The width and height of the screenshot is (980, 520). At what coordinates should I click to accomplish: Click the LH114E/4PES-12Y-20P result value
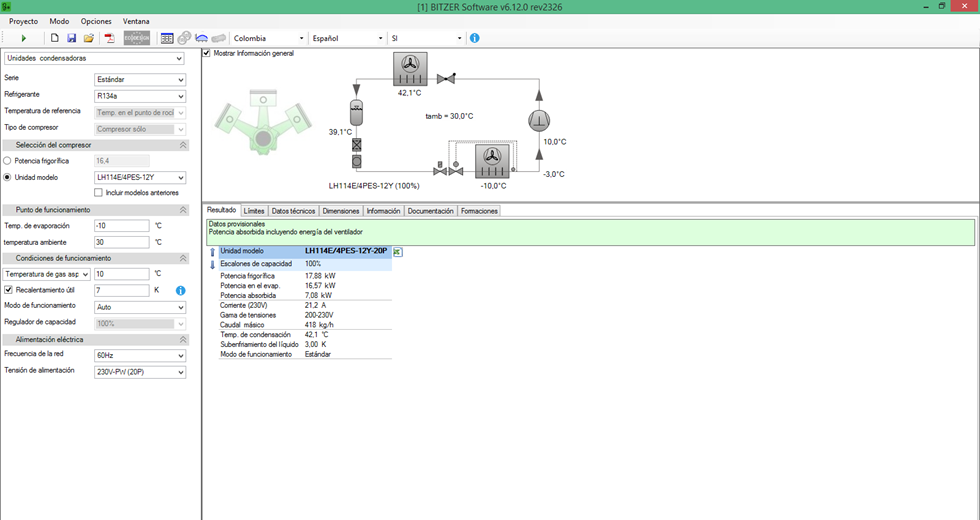click(346, 251)
